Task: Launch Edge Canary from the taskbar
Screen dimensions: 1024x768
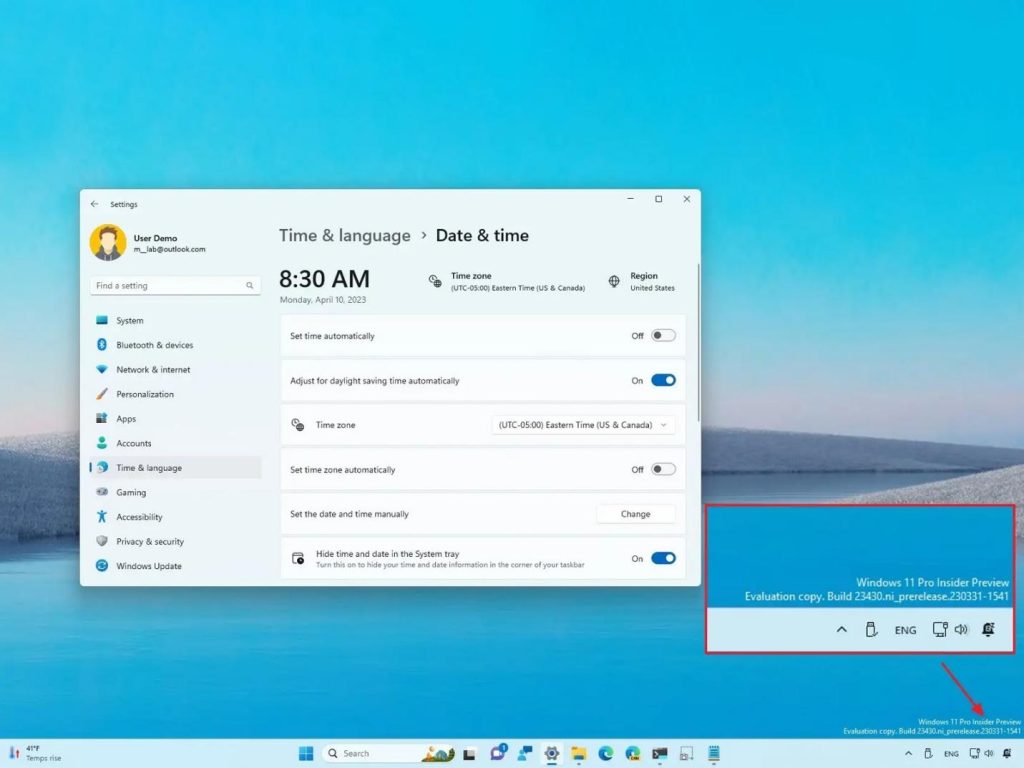Action: pos(633,754)
